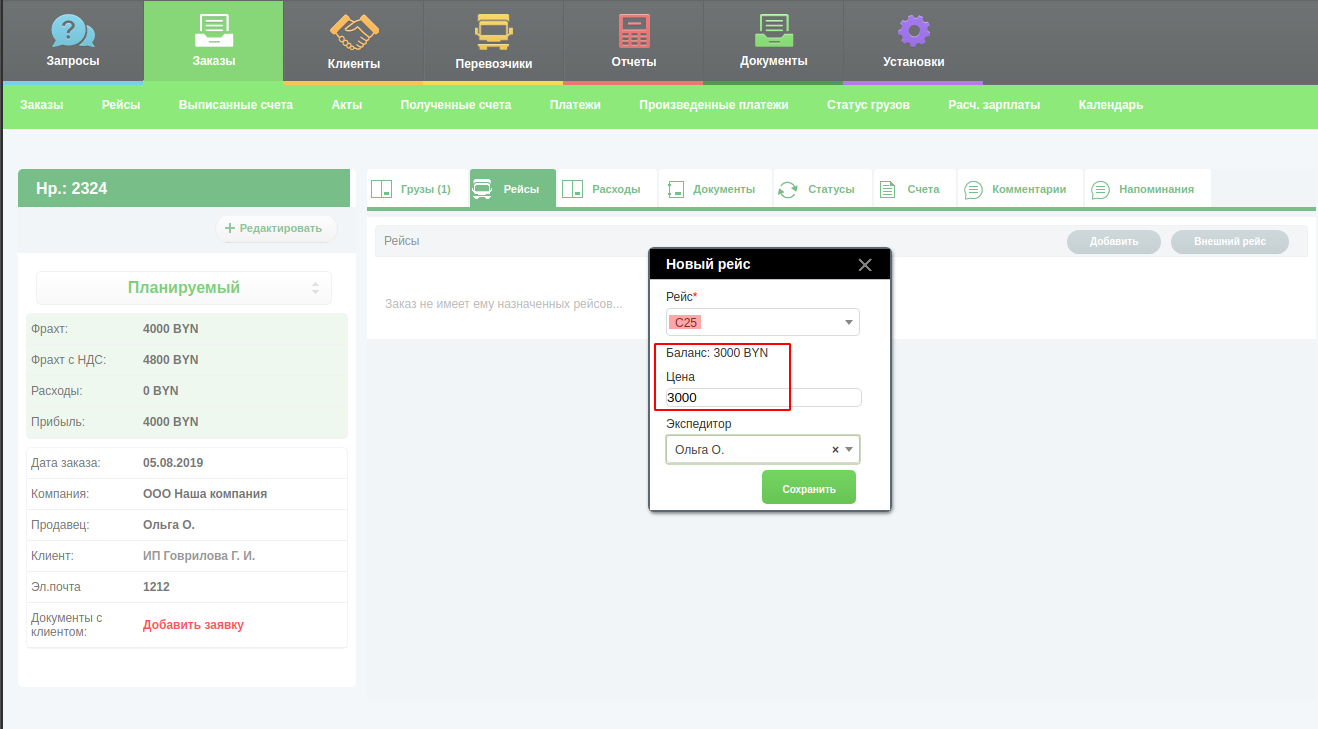Open Расч. зарплаты submenu item

[994, 105]
